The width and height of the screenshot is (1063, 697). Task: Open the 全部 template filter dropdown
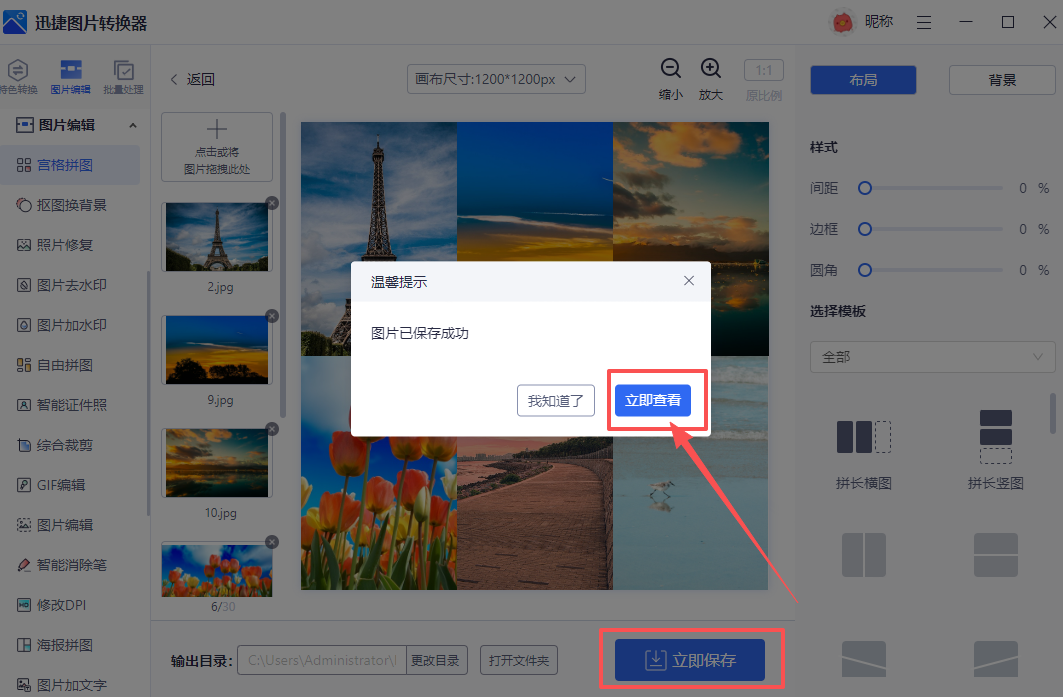point(931,356)
